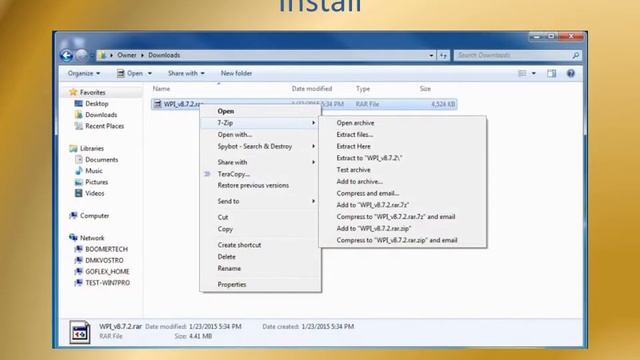Click the TeraCopy icon in context menu

coord(207,174)
